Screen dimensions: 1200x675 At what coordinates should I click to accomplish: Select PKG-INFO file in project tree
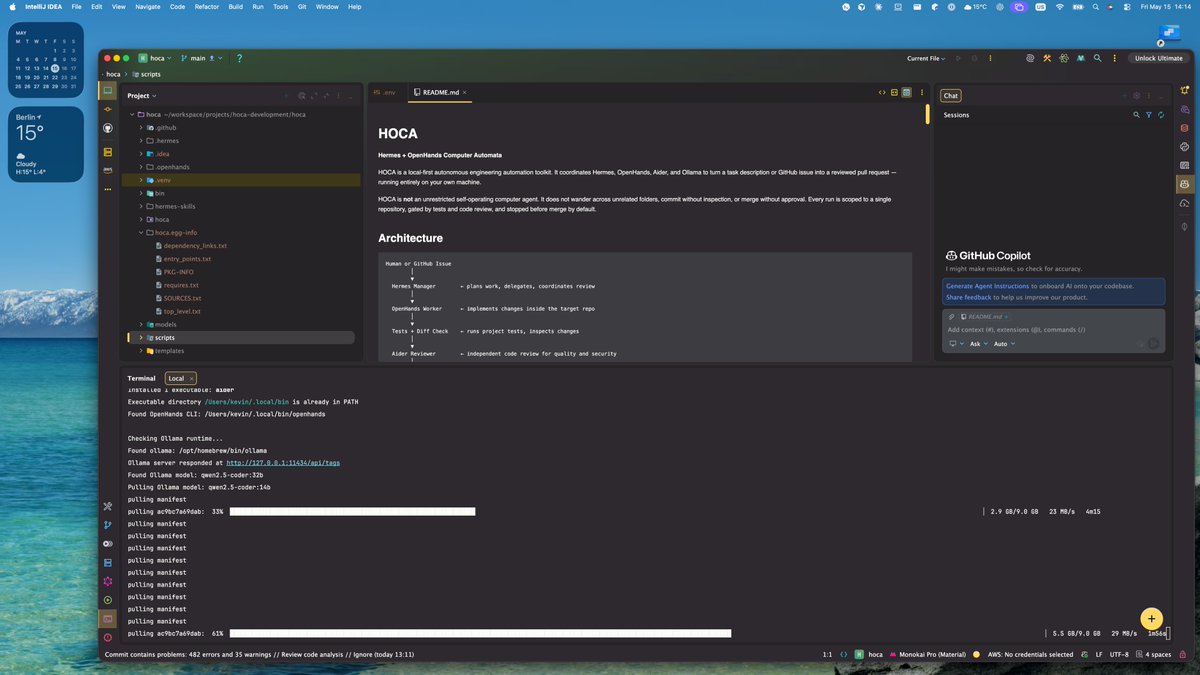coord(178,272)
